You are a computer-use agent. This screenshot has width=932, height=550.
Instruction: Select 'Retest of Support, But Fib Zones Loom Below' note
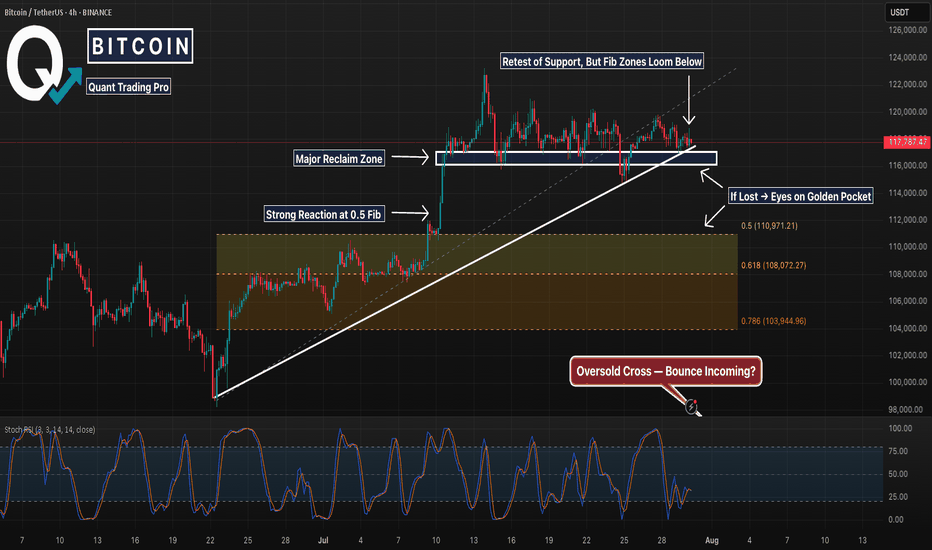pyautogui.click(x=602, y=61)
